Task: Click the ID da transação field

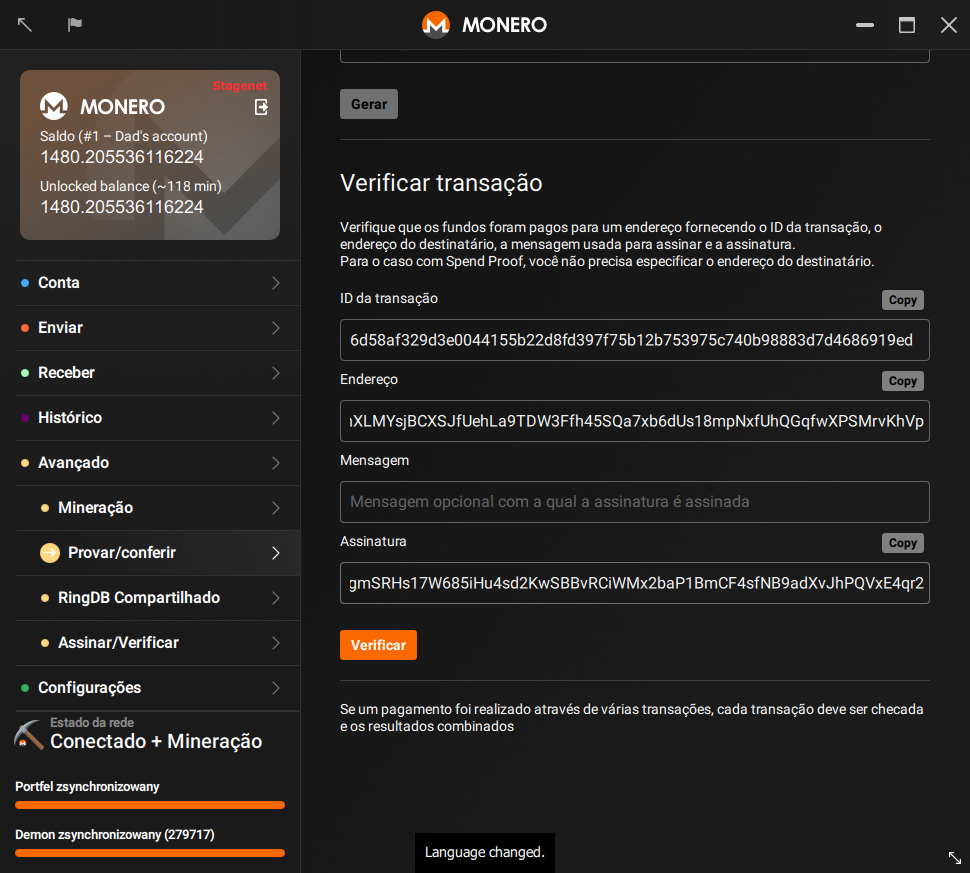Action: tap(635, 340)
